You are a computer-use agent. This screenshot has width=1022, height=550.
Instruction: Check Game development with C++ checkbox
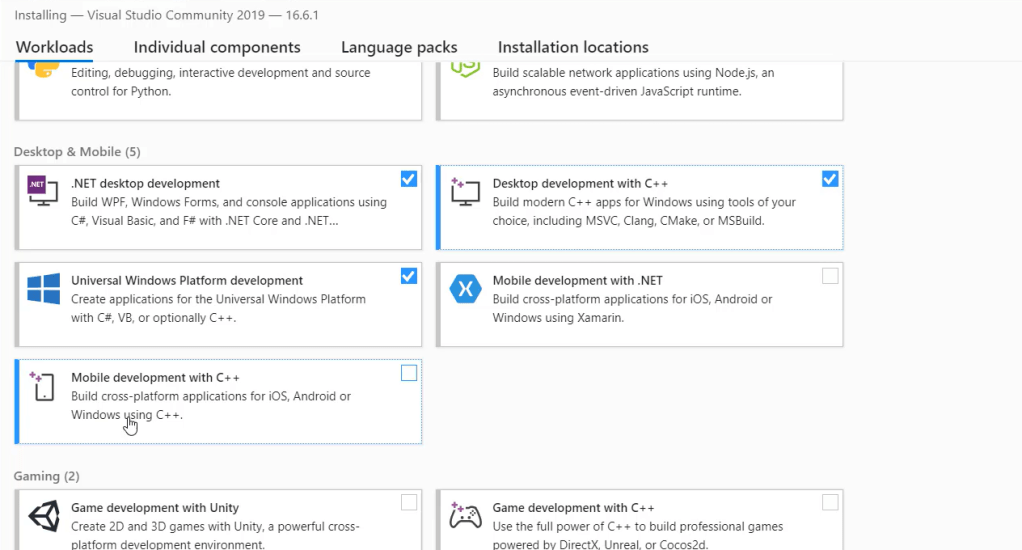click(830, 502)
